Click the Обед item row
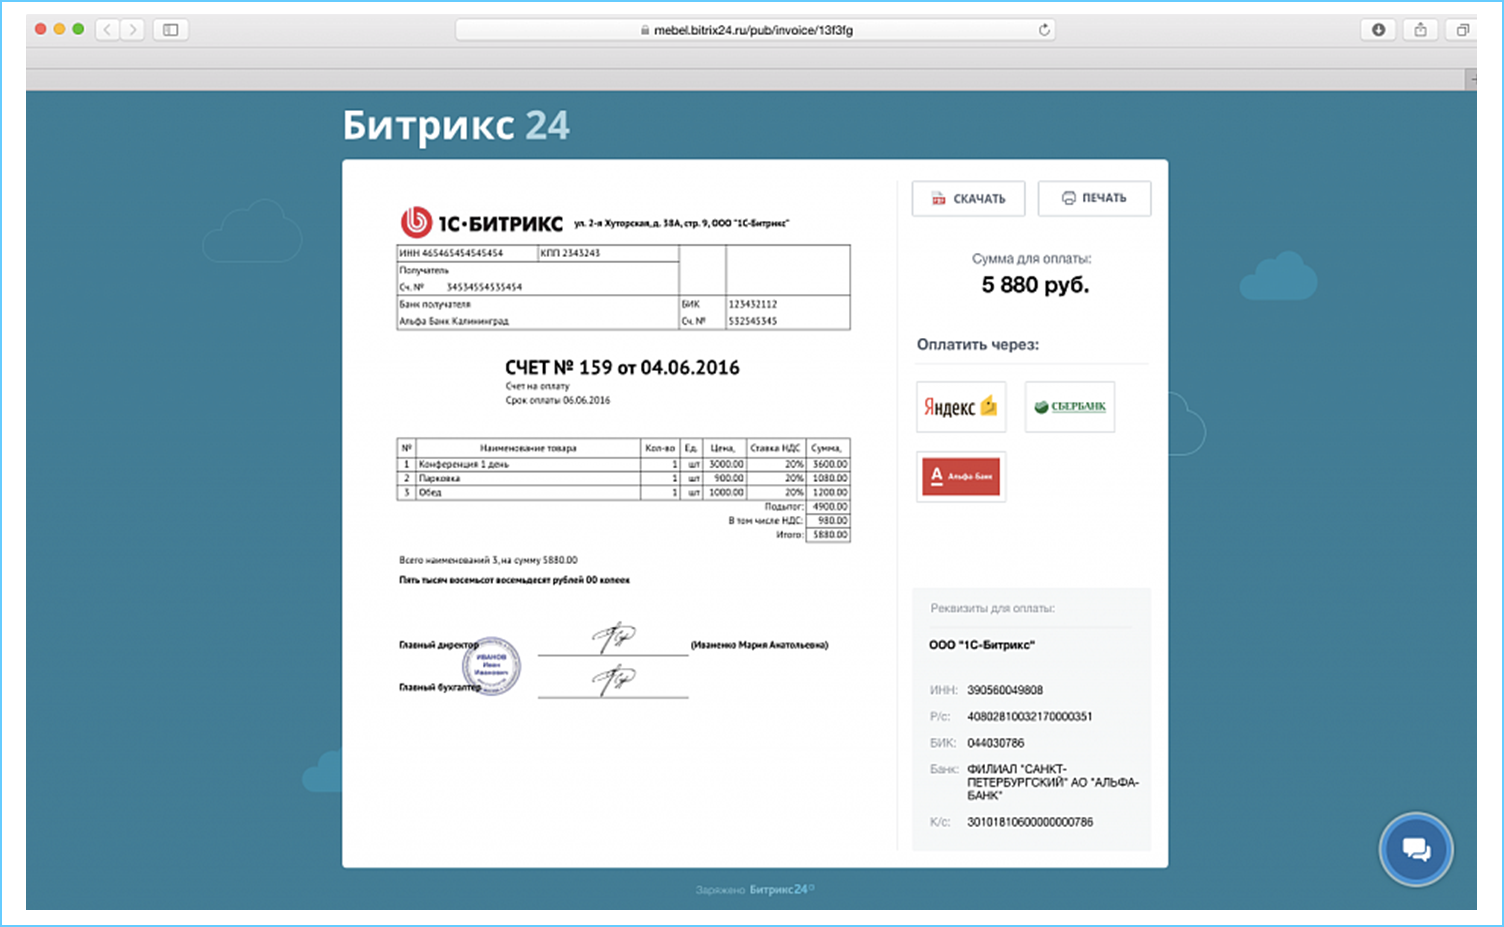Screen dimensions: 1504x927 623,492
